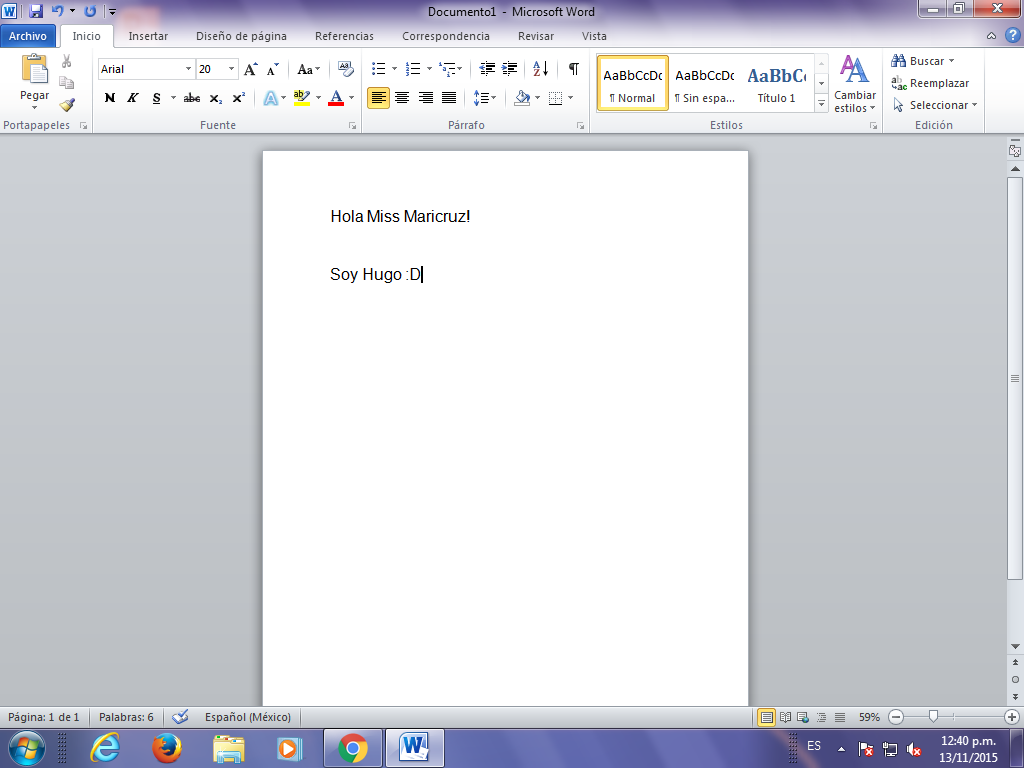Click the spelling check icon in status bar
The height and width of the screenshot is (768, 1024).
(180, 717)
